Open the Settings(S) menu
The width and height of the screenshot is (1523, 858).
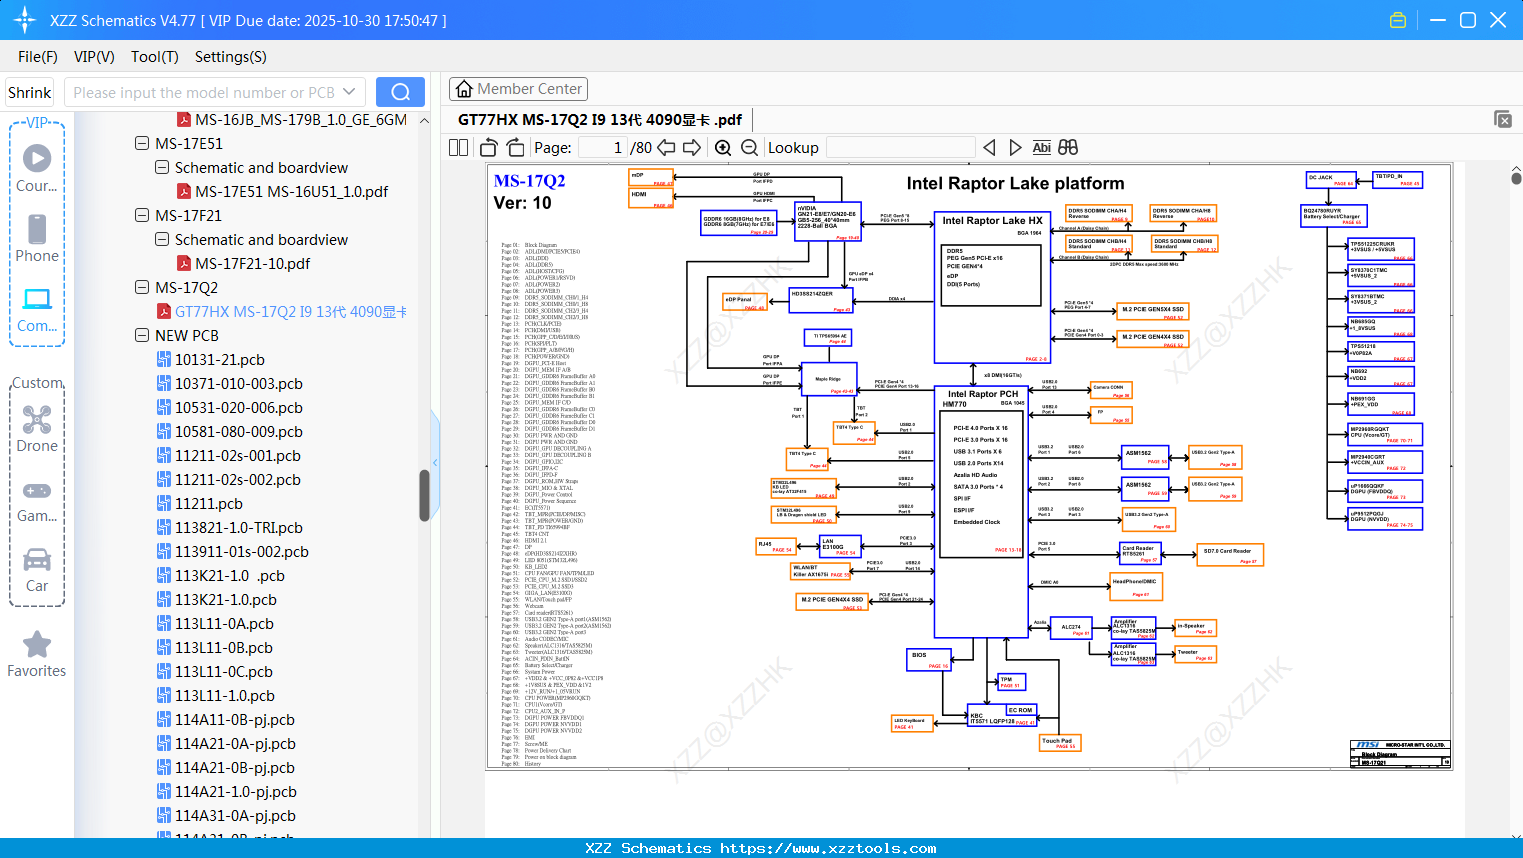[x=231, y=57]
